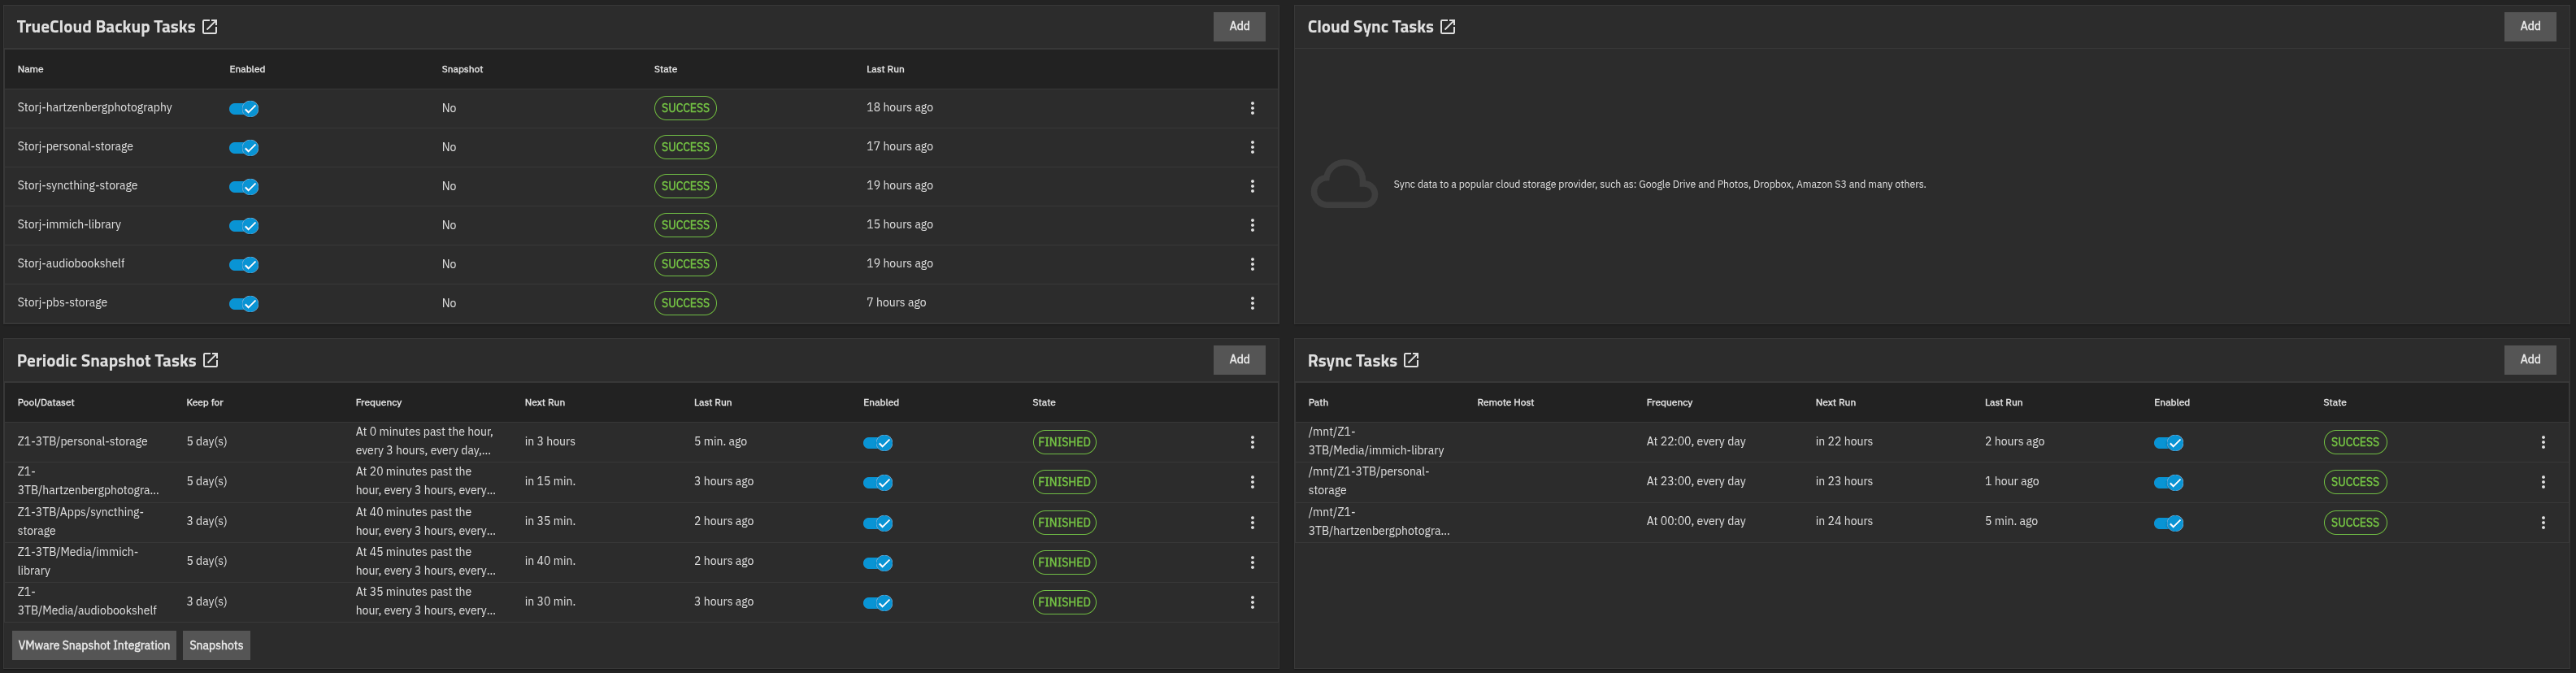
Task: Disable the Z1-3TB/Media/audiobookshelf snapshot toggle
Action: coord(878,603)
